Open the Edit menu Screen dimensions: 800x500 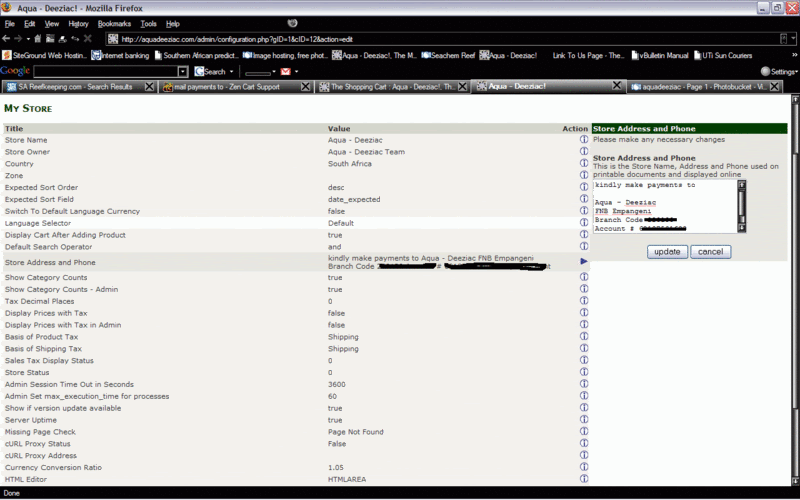tap(30, 23)
